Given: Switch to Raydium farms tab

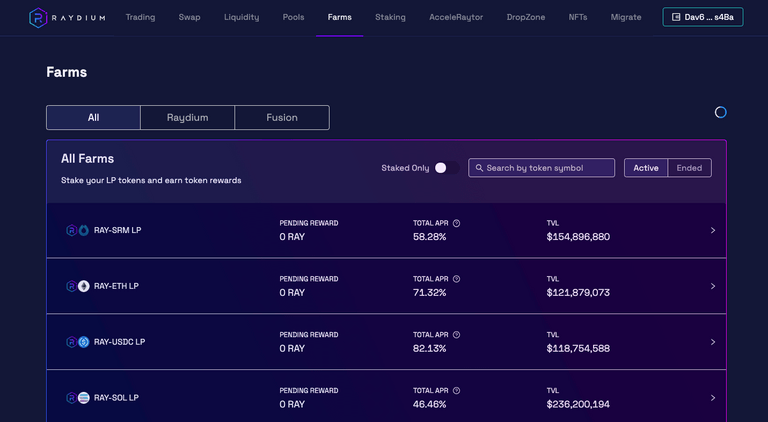Looking at the screenshot, I should tap(188, 117).
